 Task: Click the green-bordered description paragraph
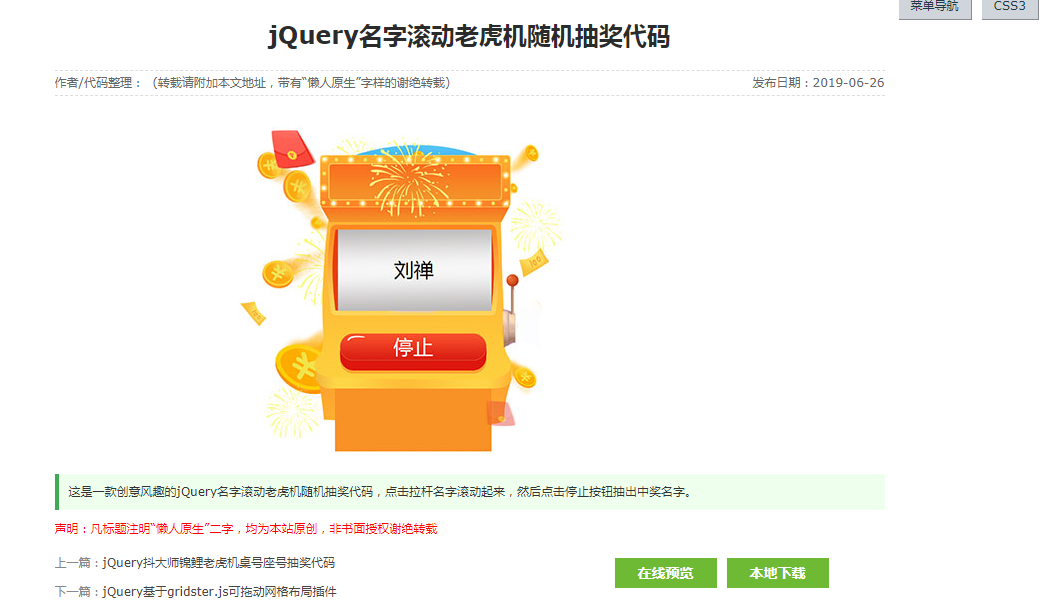point(470,492)
